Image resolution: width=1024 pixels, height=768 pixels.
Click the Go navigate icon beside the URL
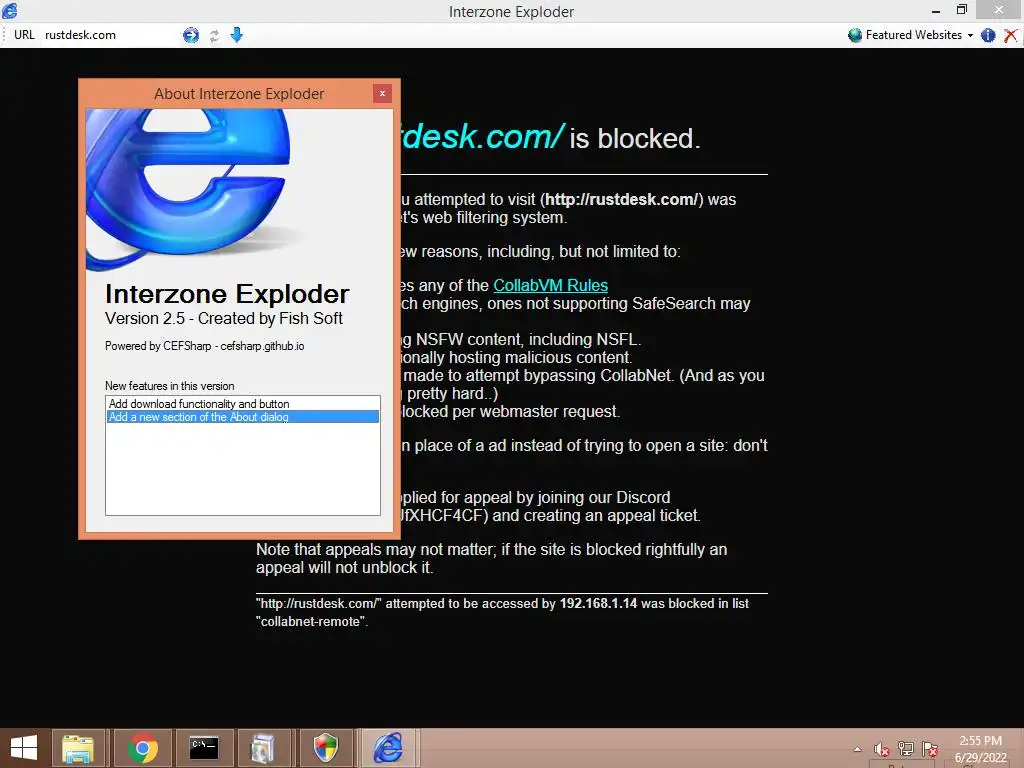(191, 35)
